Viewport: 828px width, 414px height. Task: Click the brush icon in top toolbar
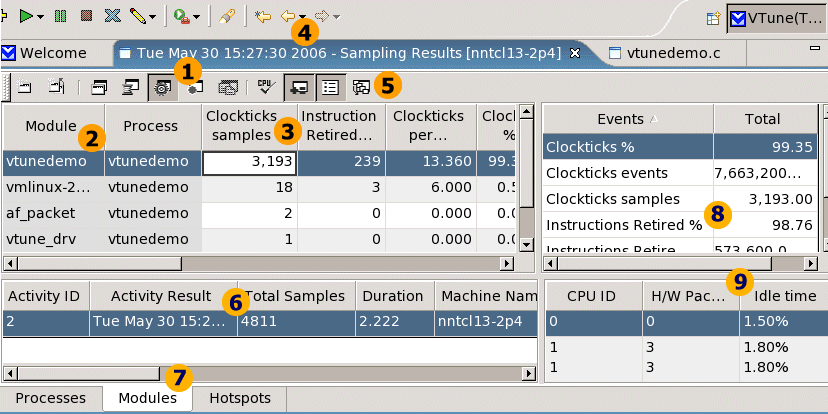tap(228, 17)
